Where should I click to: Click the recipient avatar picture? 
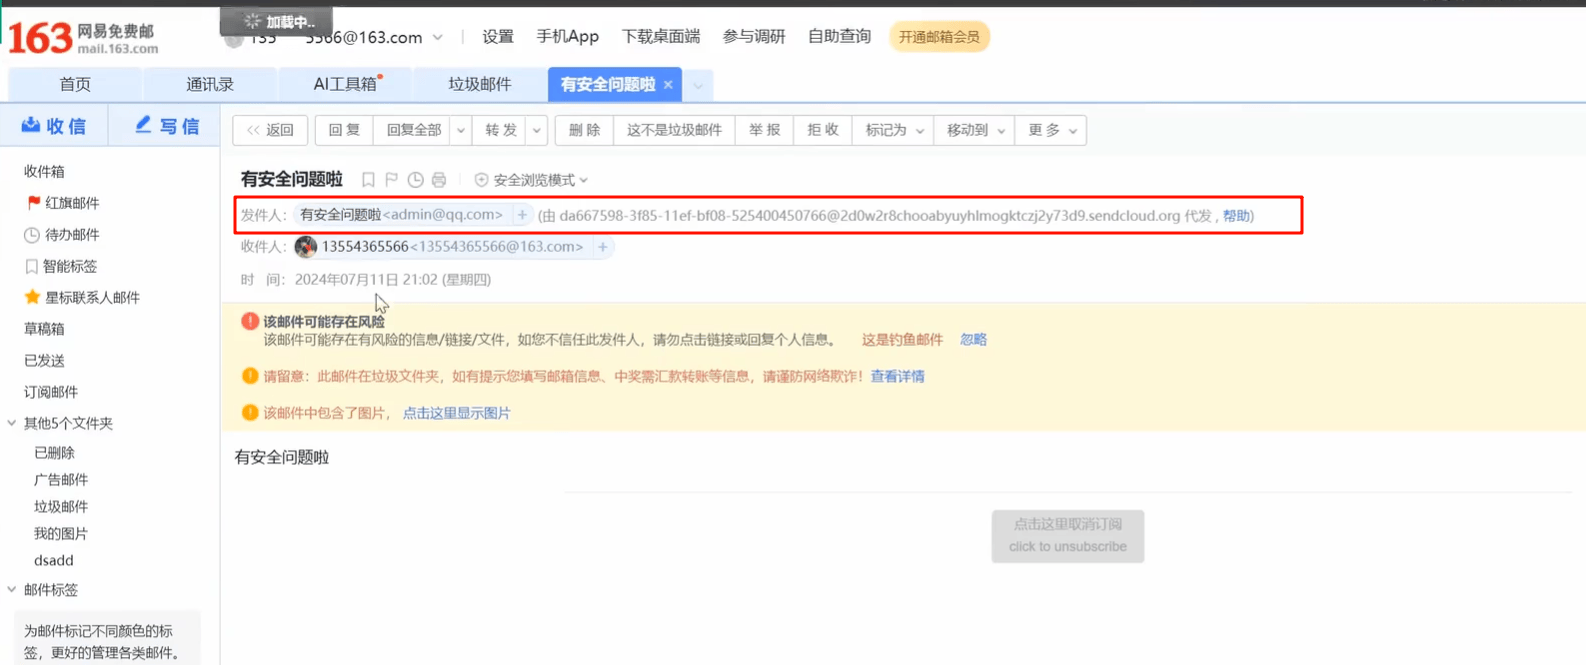(x=306, y=247)
